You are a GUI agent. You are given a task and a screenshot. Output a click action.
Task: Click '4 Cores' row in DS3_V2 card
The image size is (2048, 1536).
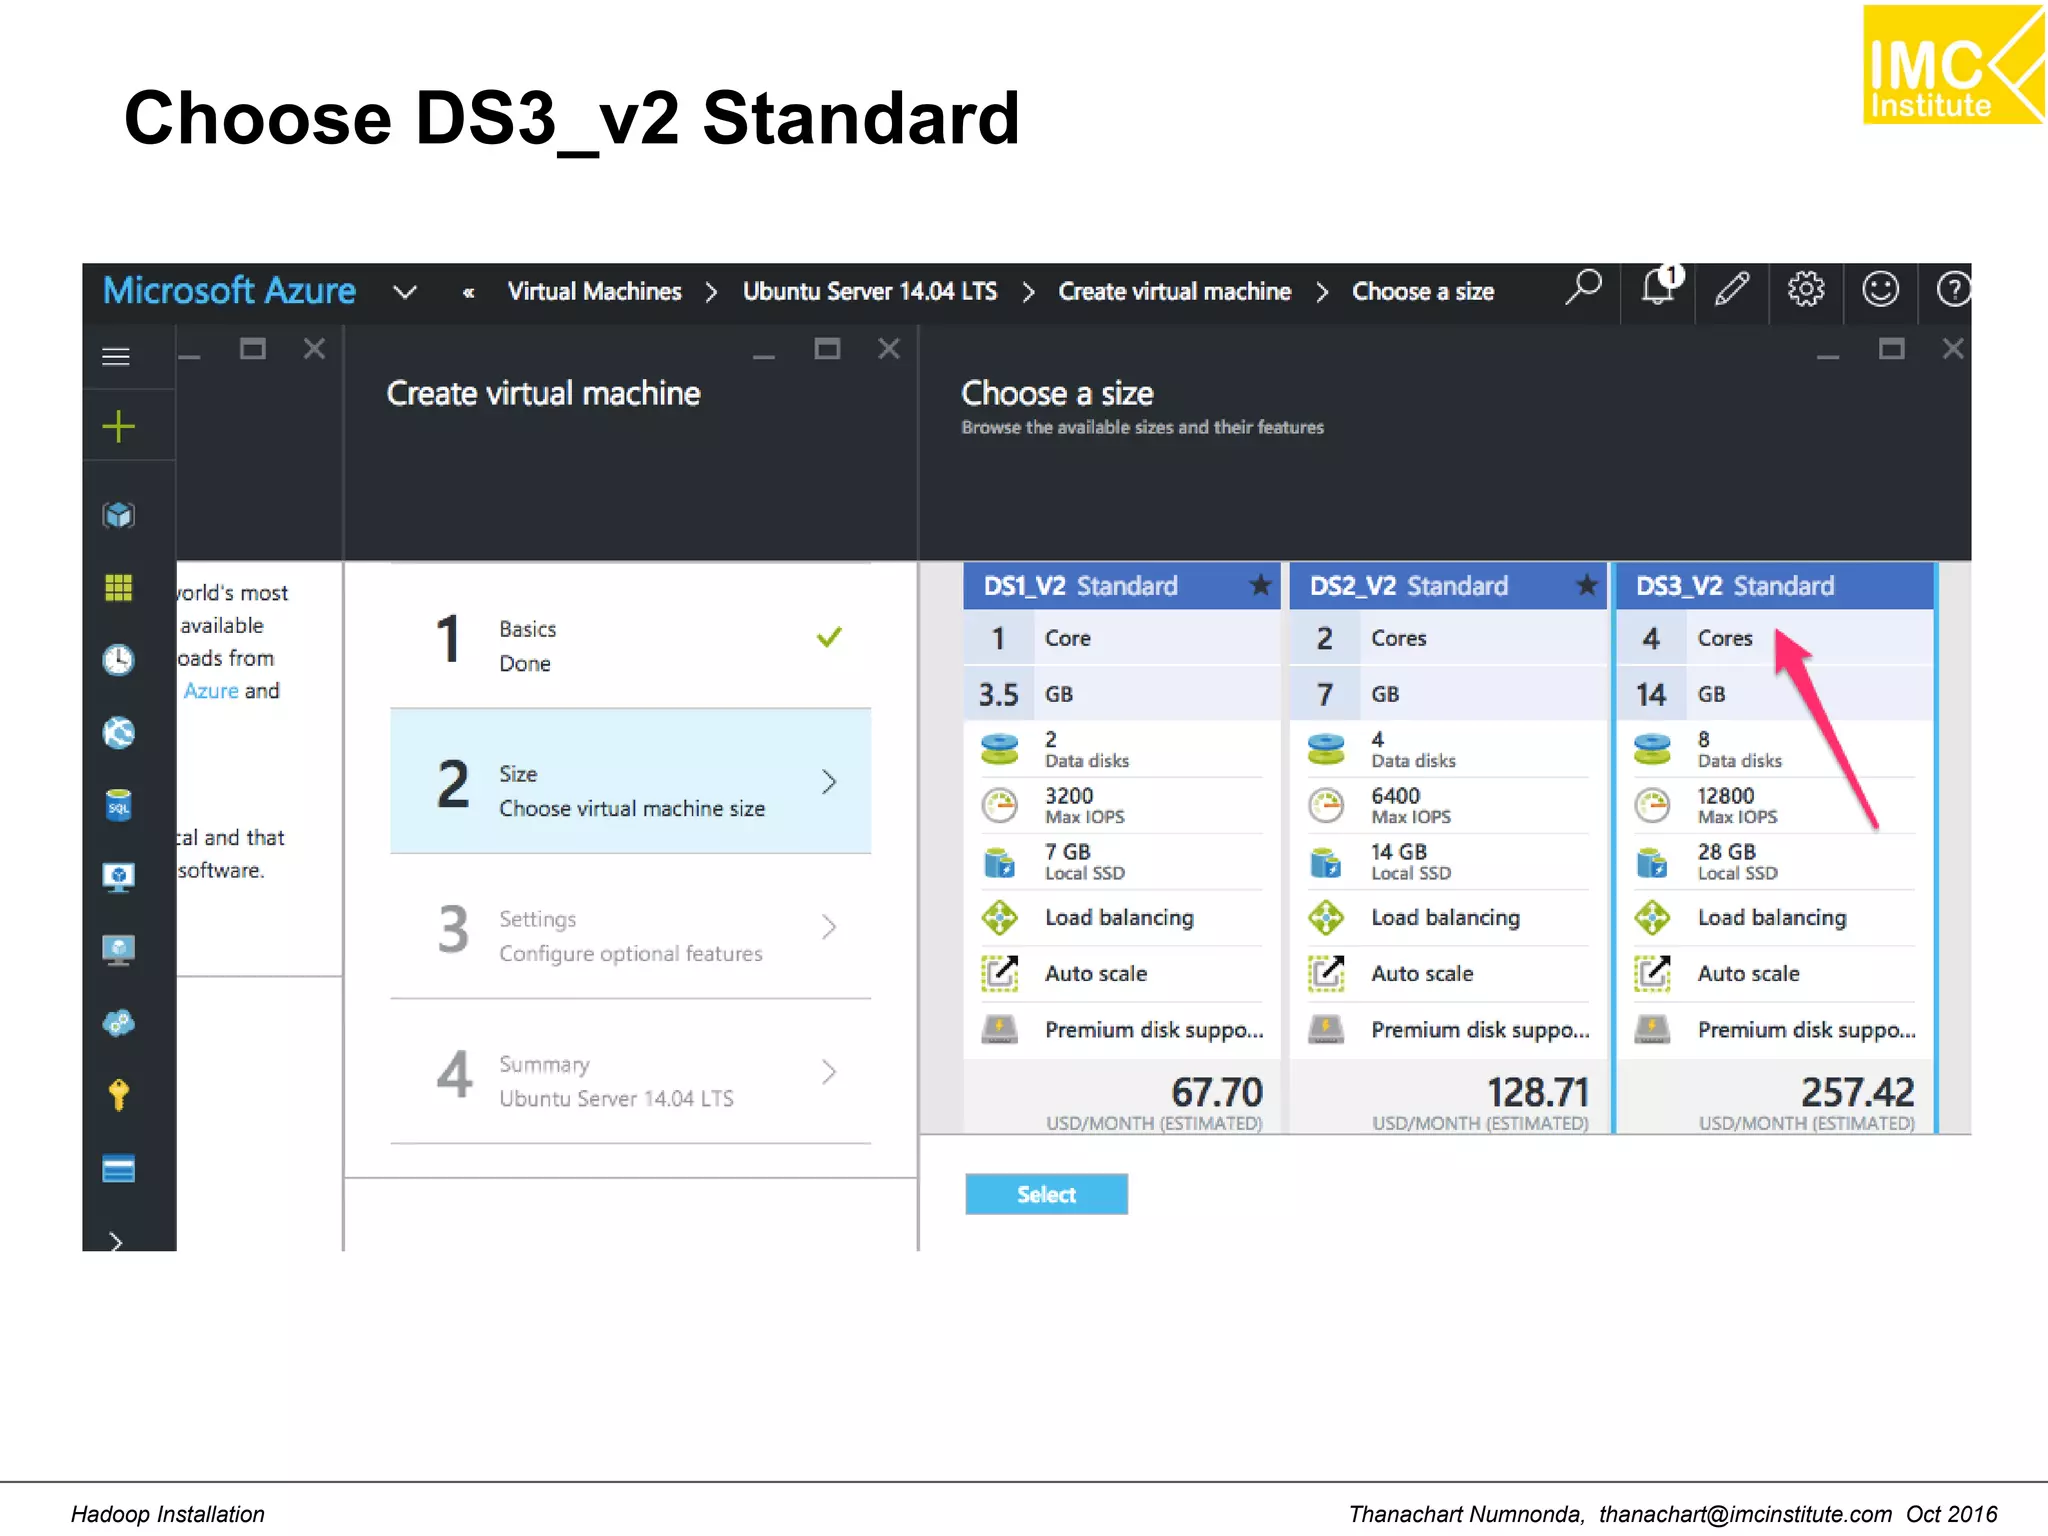point(1774,638)
